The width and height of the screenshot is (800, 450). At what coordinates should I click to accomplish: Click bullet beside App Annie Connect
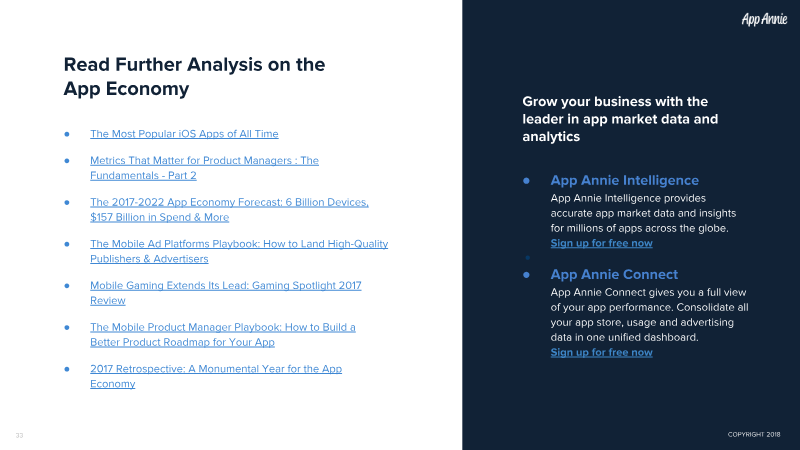coord(526,274)
